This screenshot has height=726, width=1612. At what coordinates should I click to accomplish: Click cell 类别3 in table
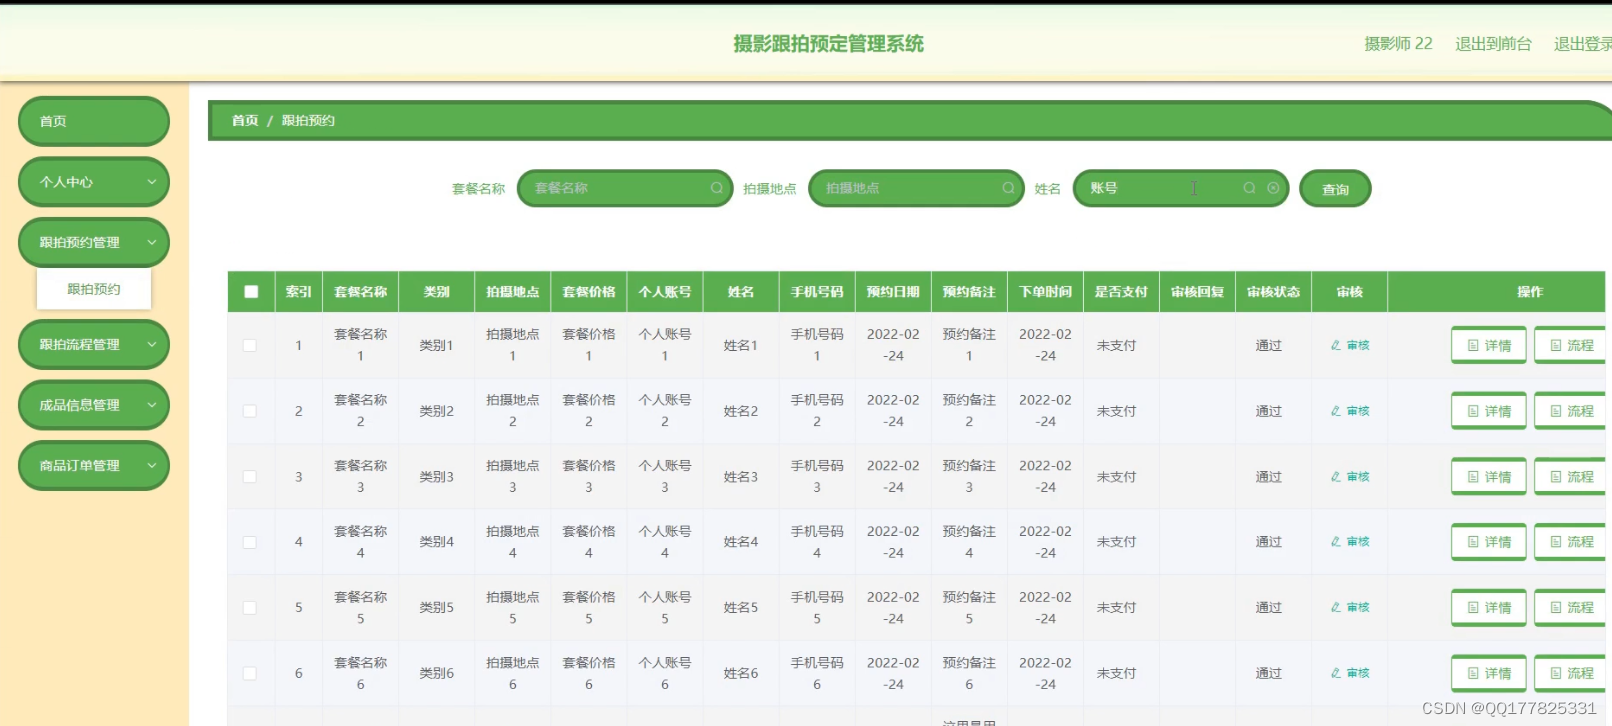tap(437, 477)
